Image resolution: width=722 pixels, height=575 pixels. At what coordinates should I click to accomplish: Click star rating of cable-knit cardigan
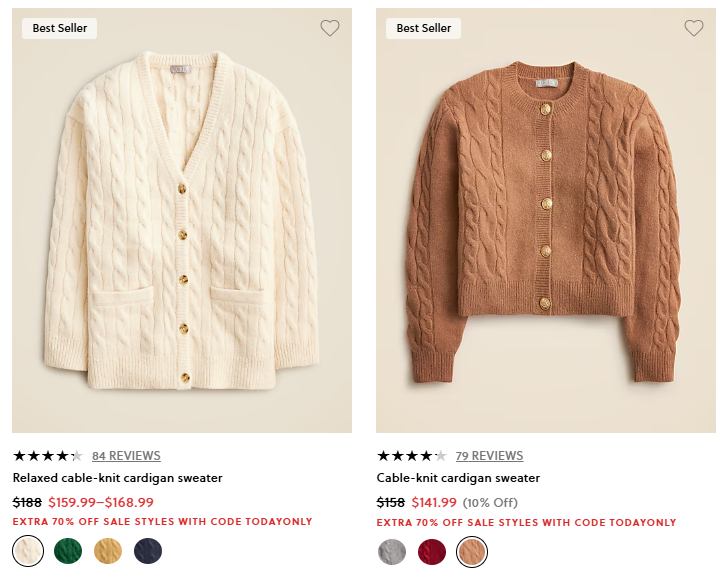[411, 456]
